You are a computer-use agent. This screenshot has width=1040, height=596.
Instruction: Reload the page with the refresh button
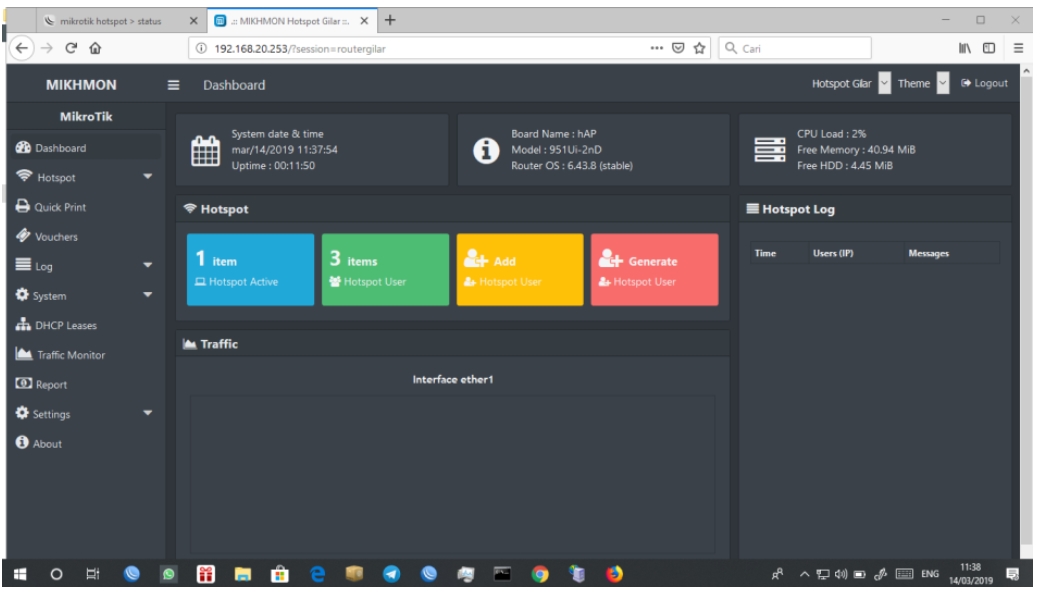point(71,48)
